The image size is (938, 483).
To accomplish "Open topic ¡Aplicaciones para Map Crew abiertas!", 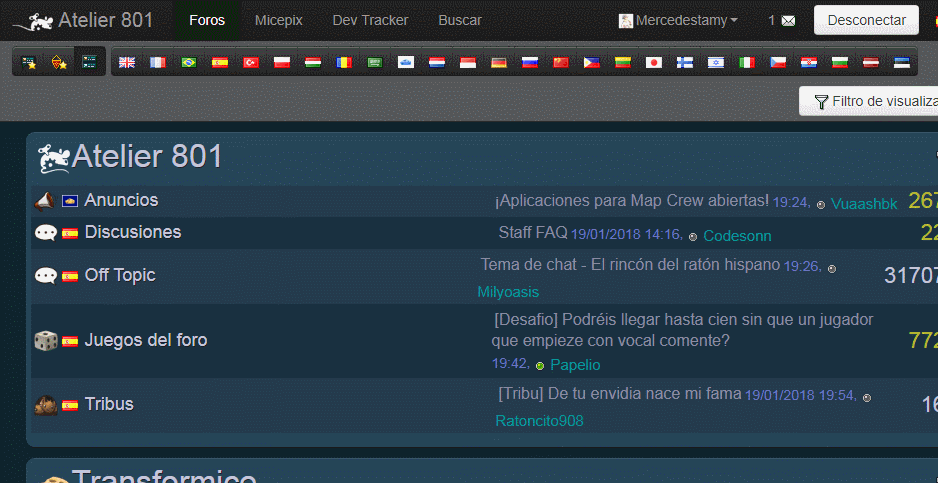I will (x=632, y=201).
